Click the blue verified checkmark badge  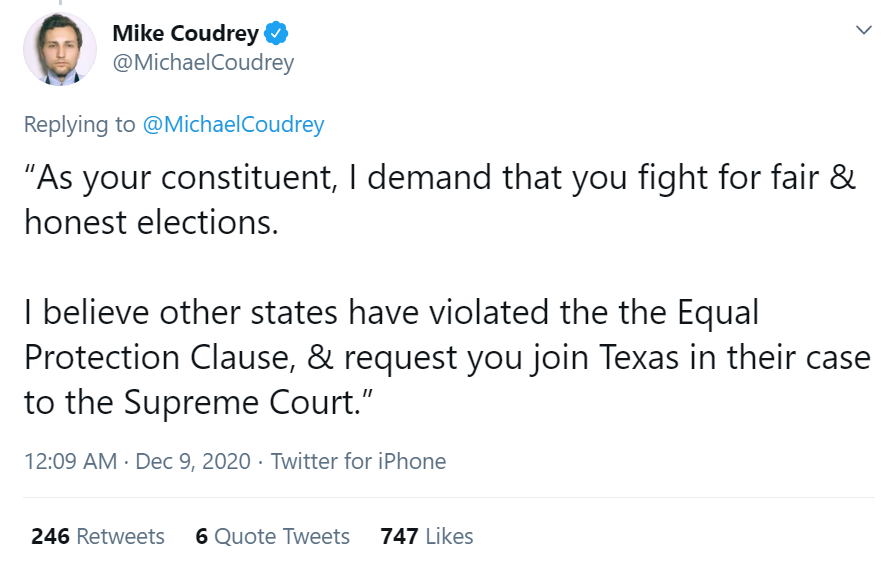[x=277, y=34]
